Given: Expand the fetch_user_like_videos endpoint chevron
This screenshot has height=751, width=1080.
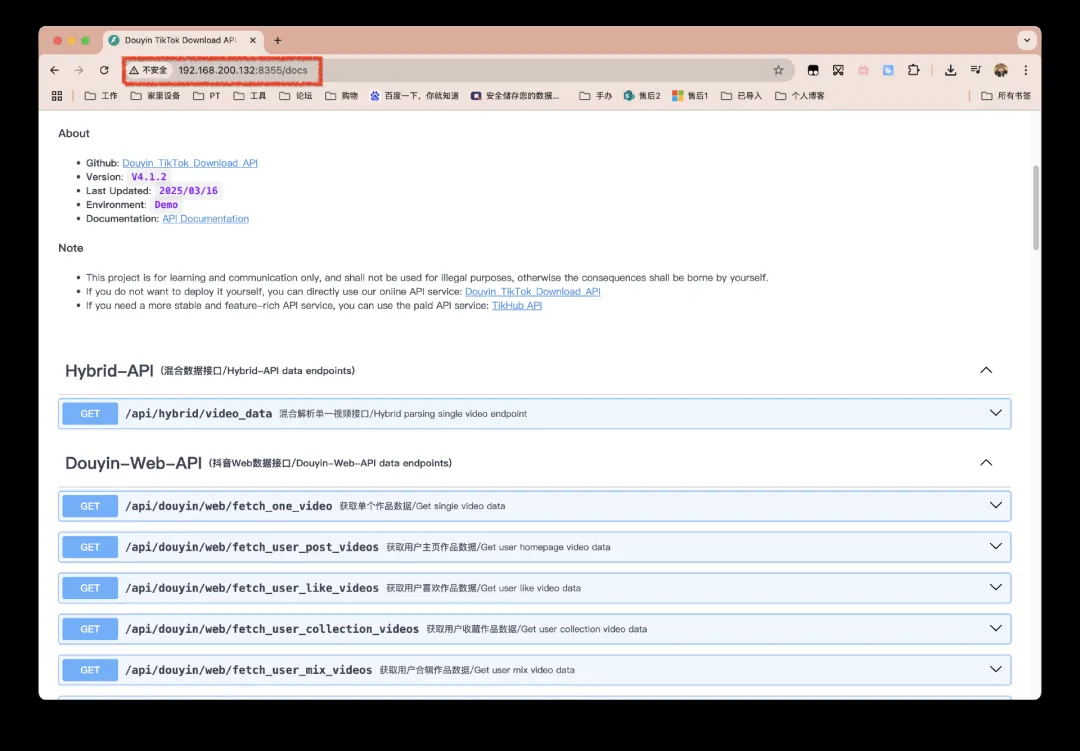Looking at the screenshot, I should (995, 588).
